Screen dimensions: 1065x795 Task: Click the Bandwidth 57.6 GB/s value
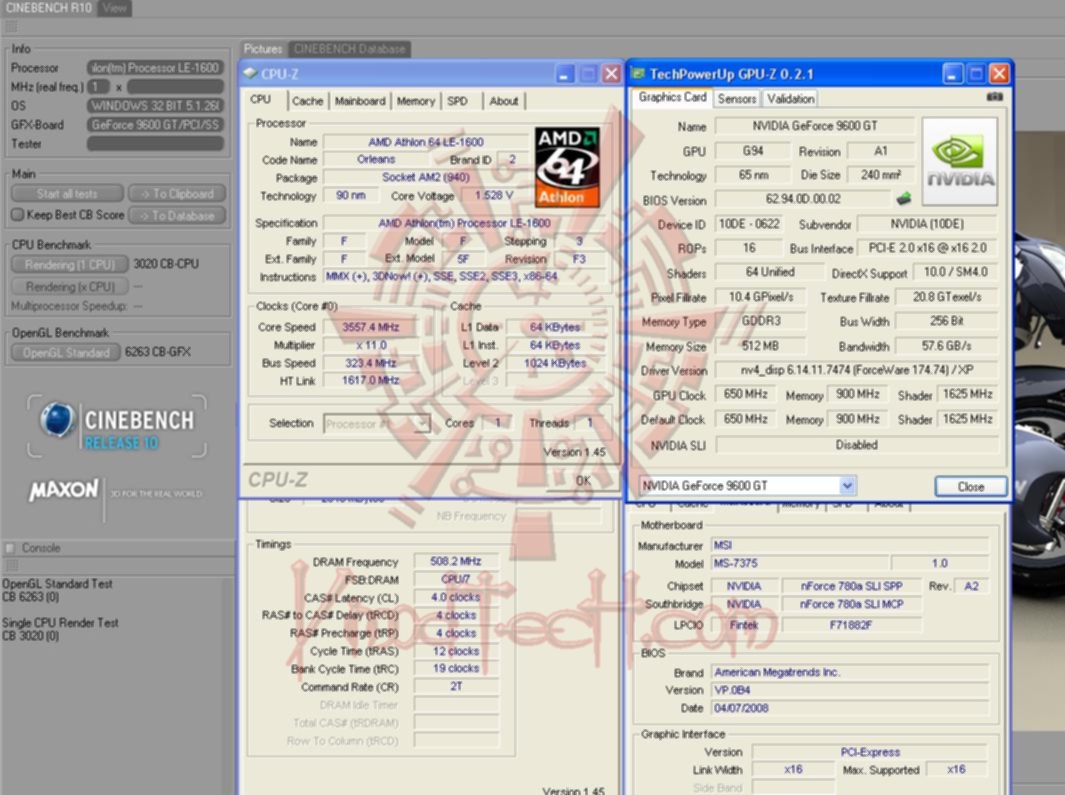[x=945, y=346]
